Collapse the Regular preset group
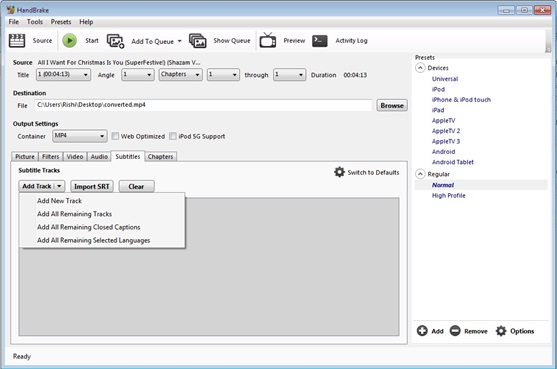Screen dimensions: 557x369 tap(420, 174)
